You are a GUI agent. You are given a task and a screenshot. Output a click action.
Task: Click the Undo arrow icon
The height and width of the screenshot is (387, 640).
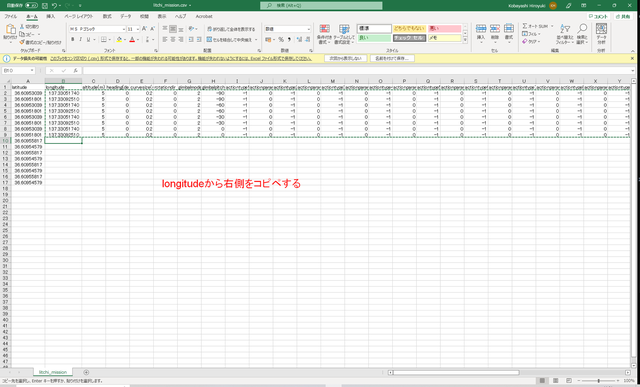pos(54,6)
